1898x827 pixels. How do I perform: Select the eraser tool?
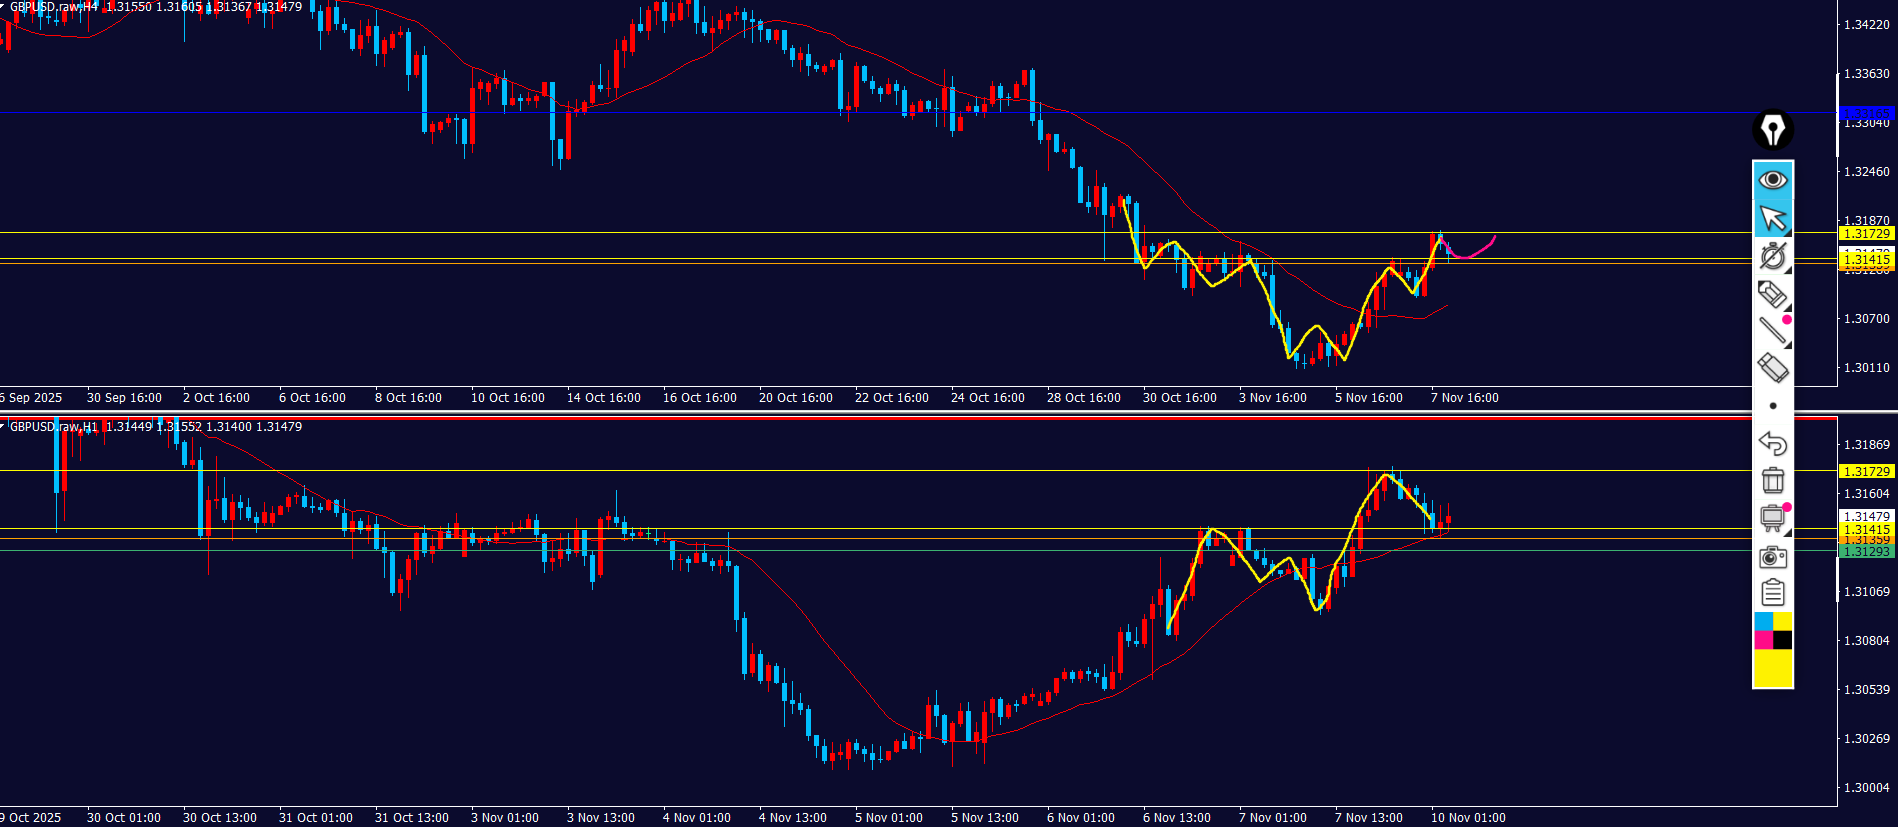pos(1773,367)
